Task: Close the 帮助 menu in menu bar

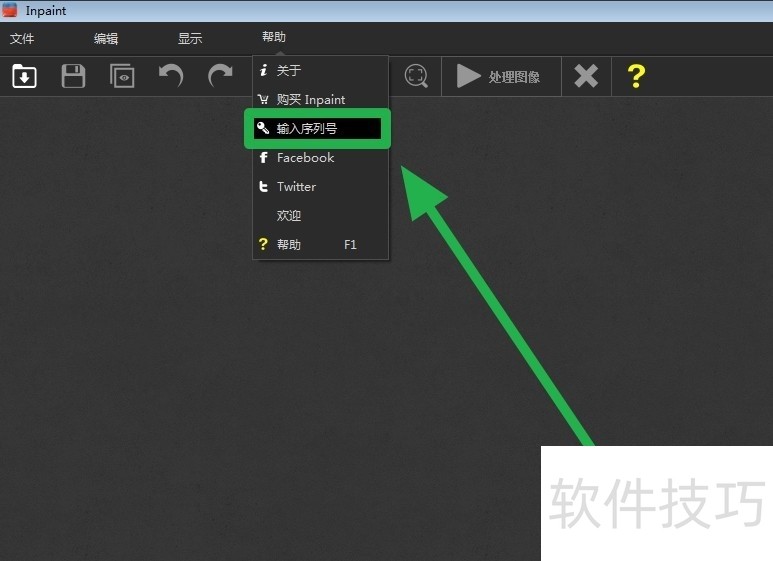Action: pos(274,37)
